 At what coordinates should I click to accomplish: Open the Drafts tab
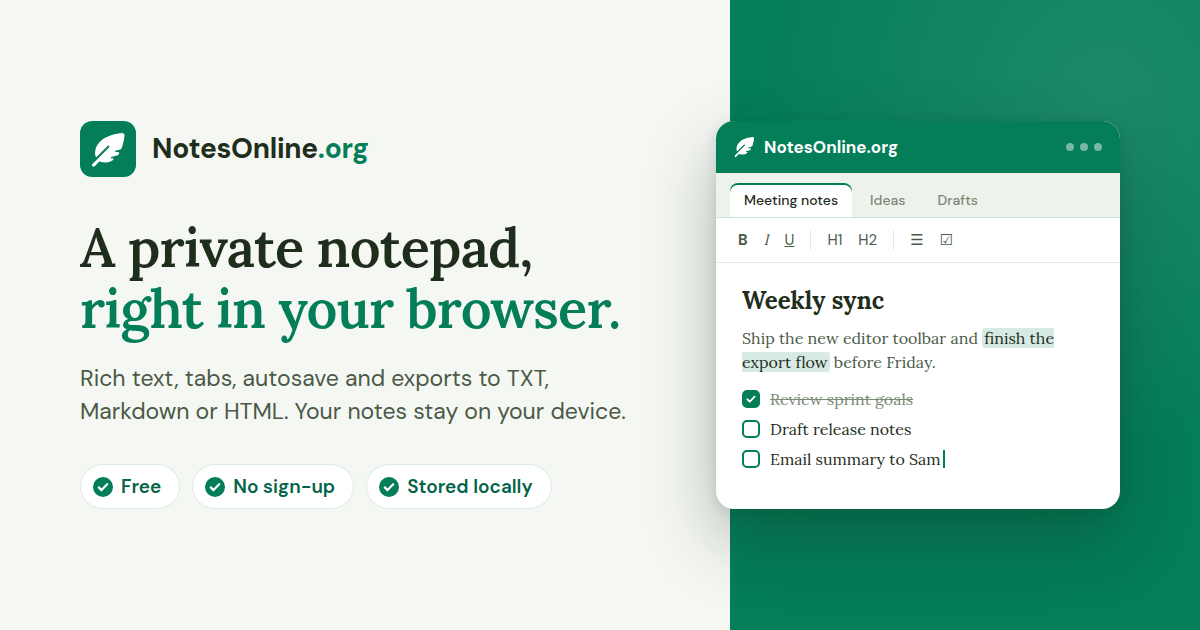click(957, 200)
